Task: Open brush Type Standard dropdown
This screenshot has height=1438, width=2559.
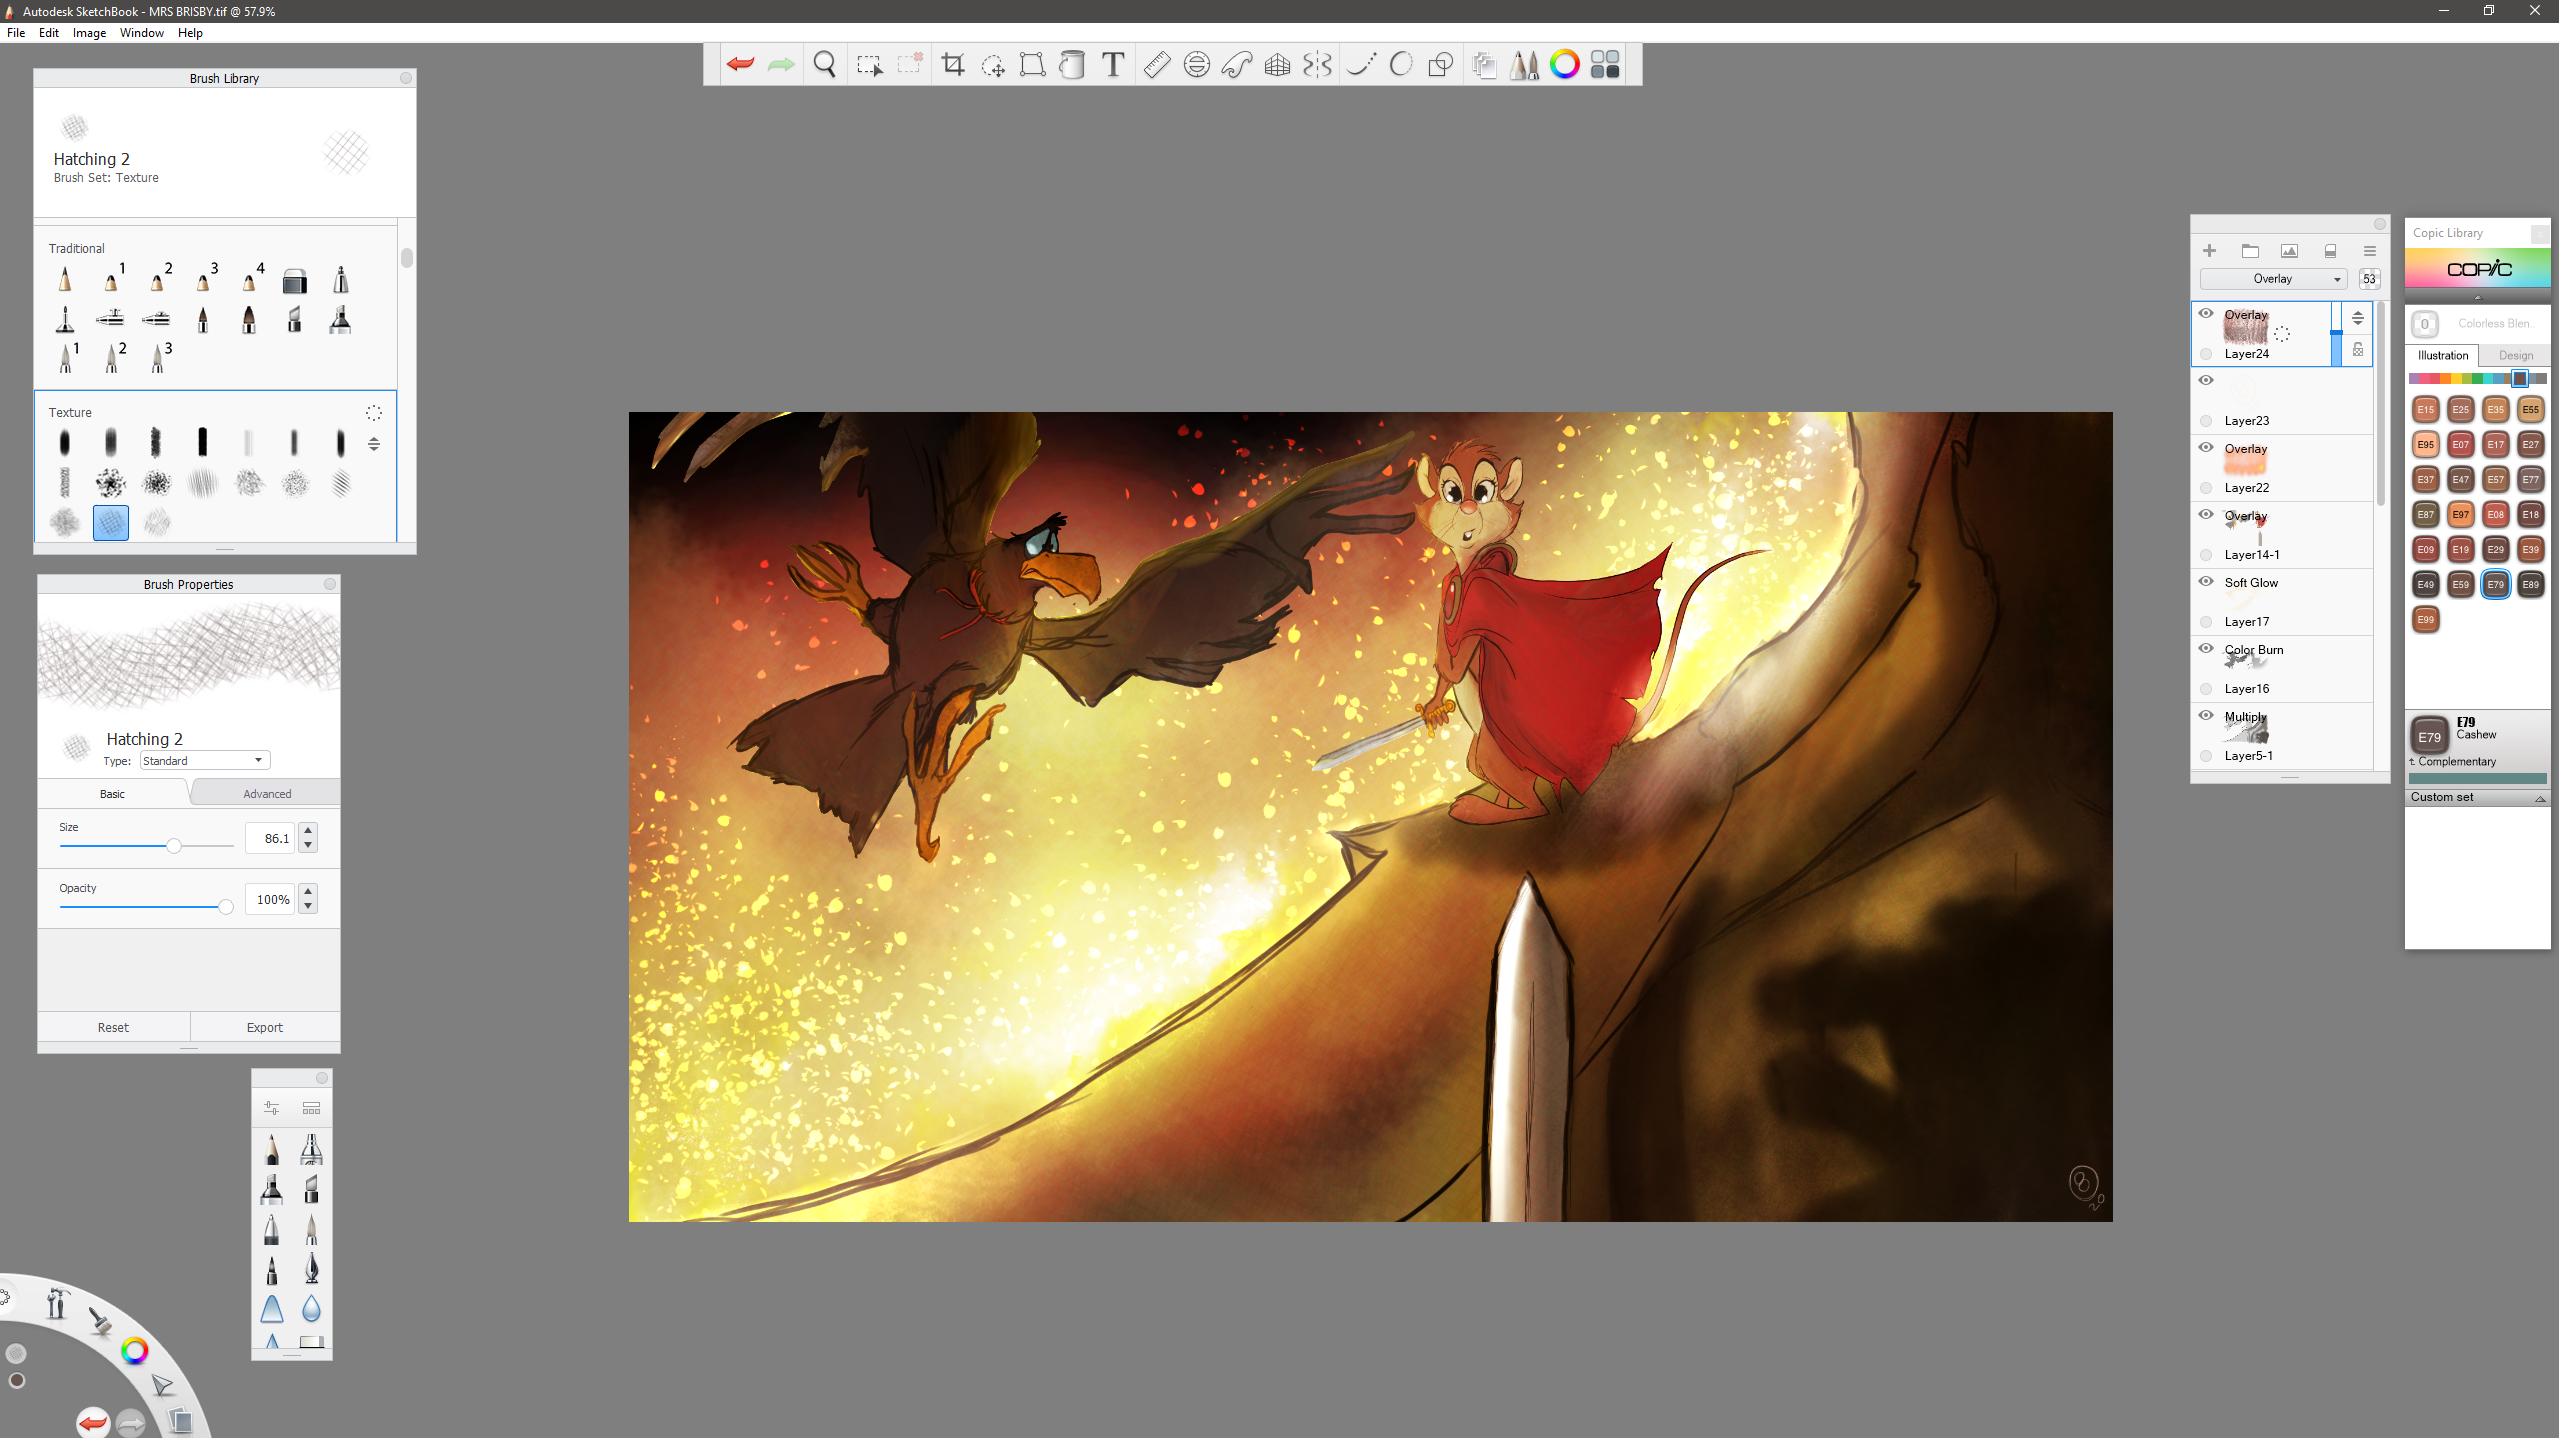Action: tap(204, 761)
